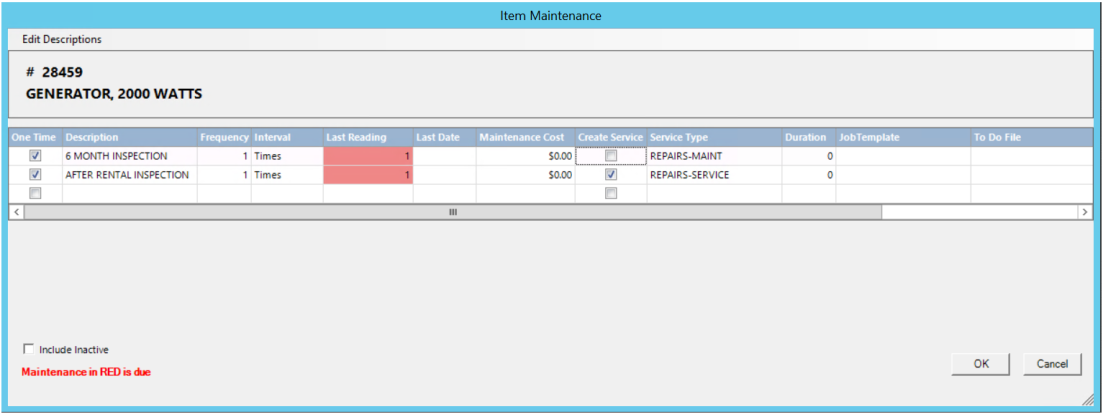Click the REPAIRS-MAINT service type cell
This screenshot has height=414, width=1103.
coord(714,156)
